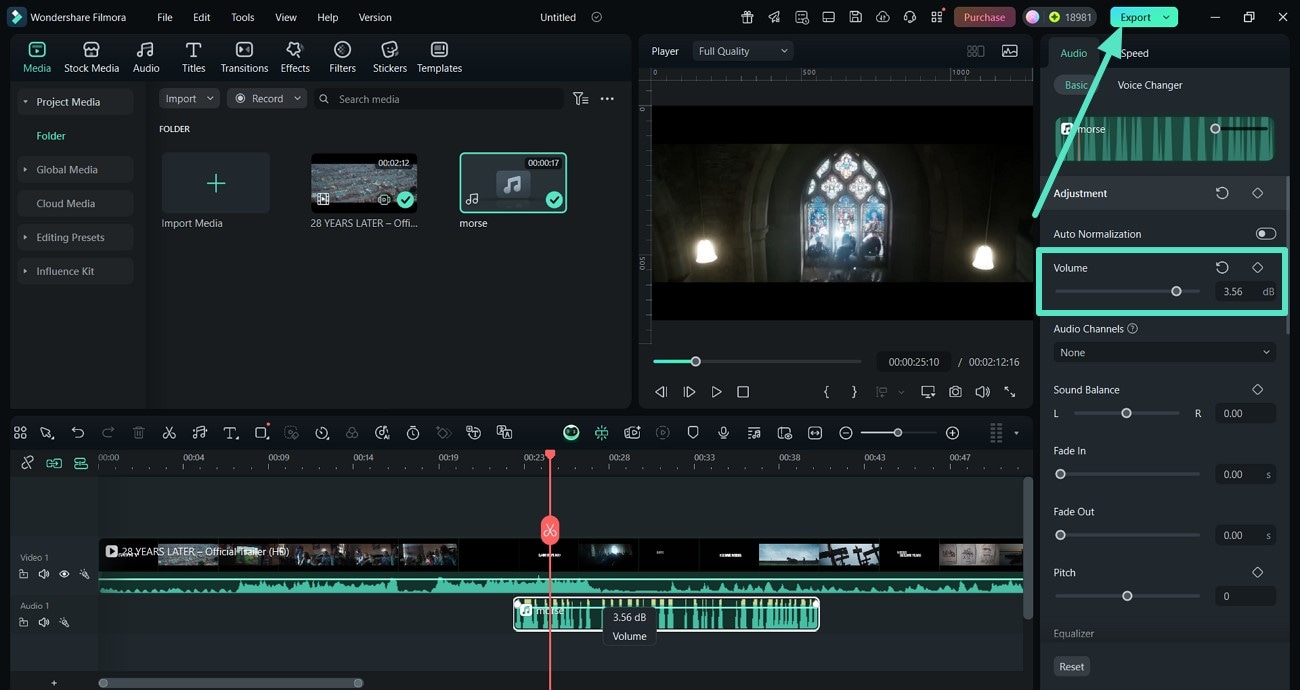Toggle the green snapping icon in timeline toolbar
The height and width of the screenshot is (690, 1300).
(601, 433)
